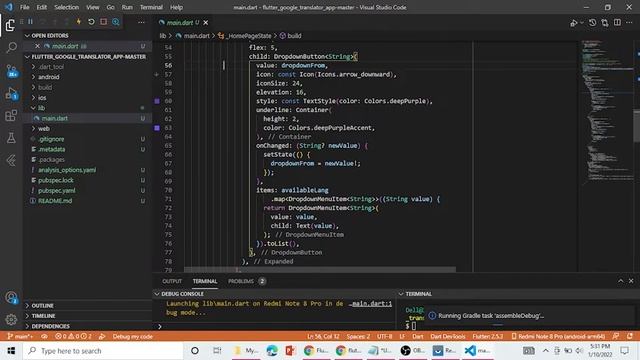This screenshot has width=640, height=360.
Task: Open the Testing flask view
Action: (11, 138)
